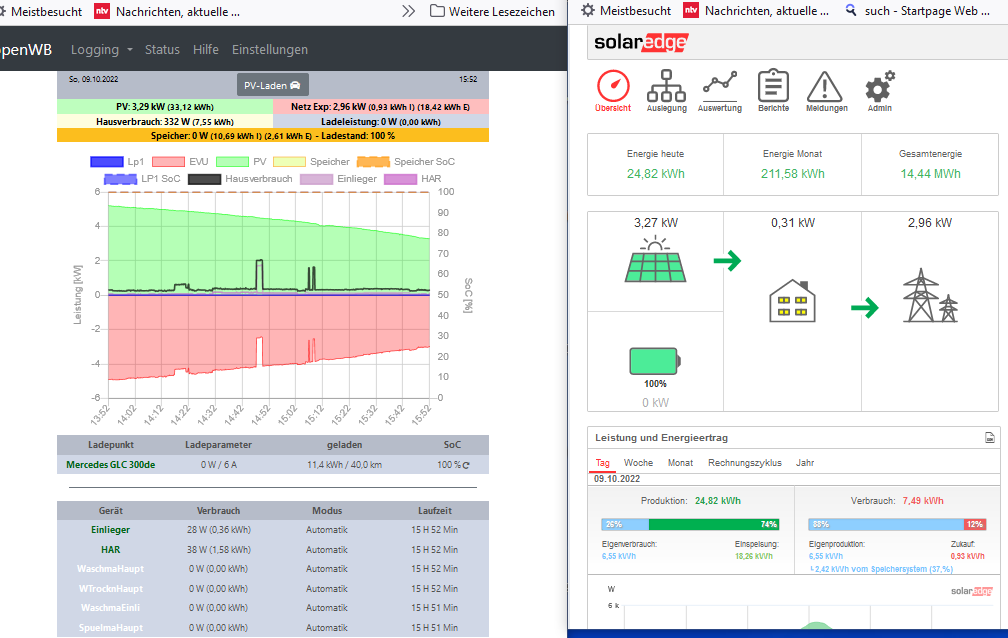Click the Mercedes GLC 300de charge point
1008x638 pixels.
(111, 465)
